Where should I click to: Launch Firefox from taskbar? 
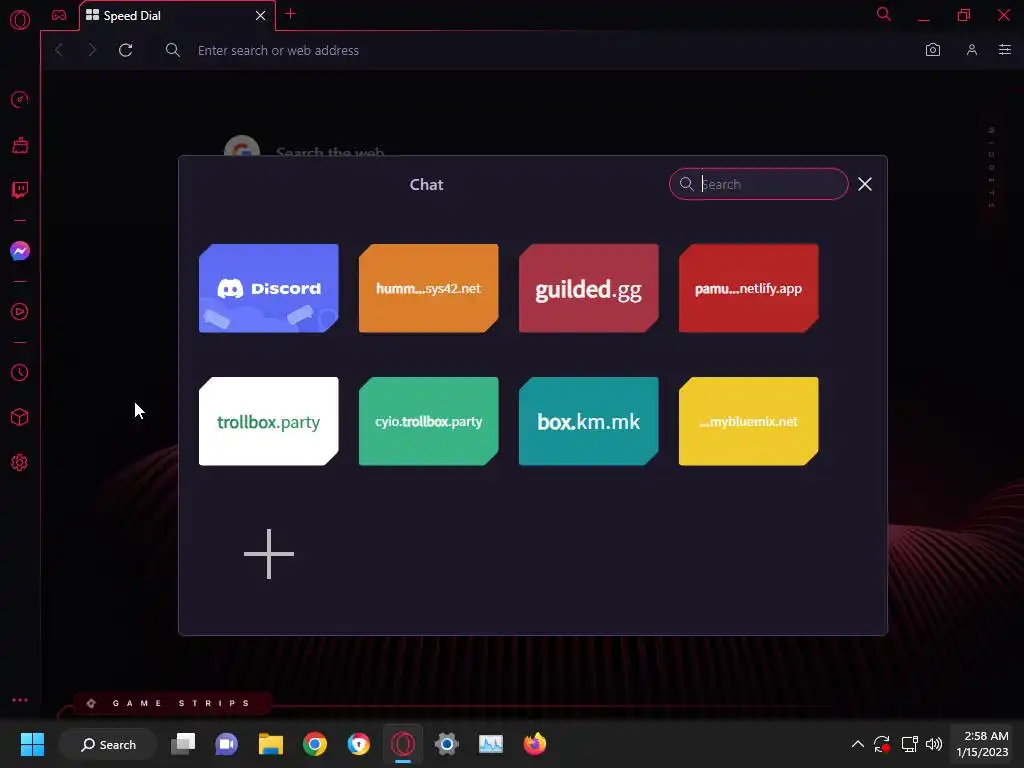point(535,744)
